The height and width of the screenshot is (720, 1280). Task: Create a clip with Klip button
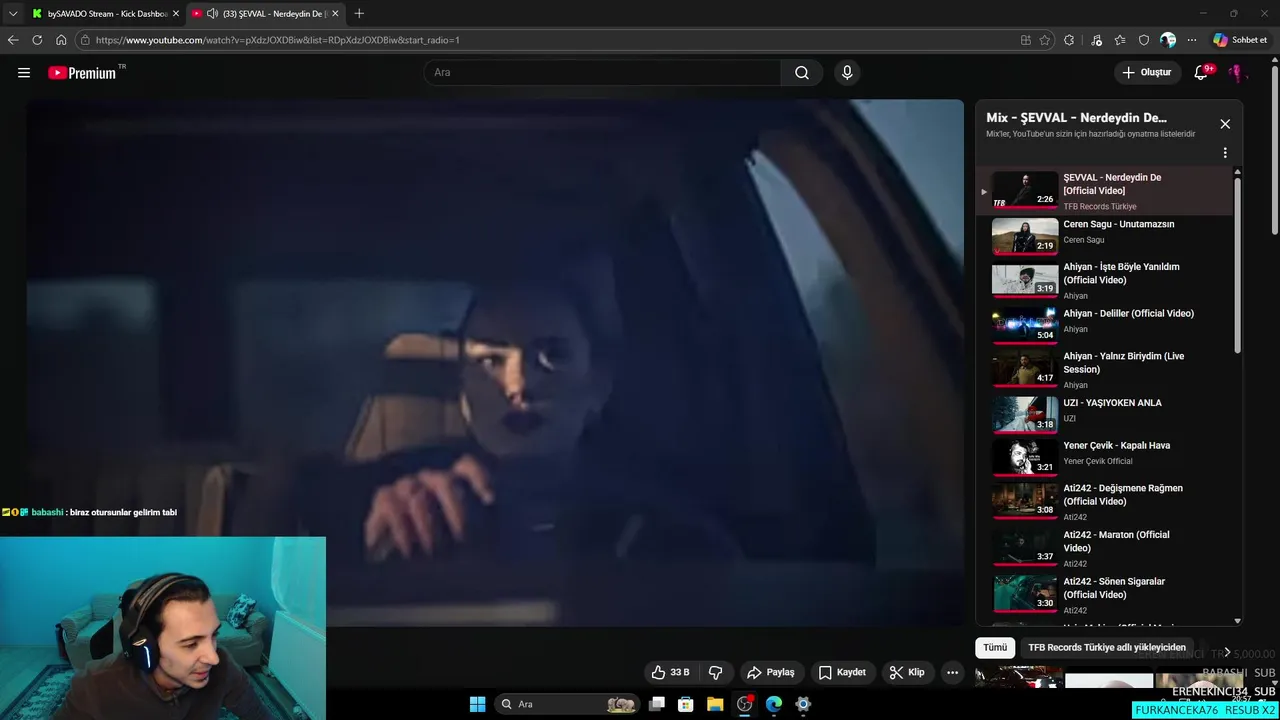tap(907, 672)
